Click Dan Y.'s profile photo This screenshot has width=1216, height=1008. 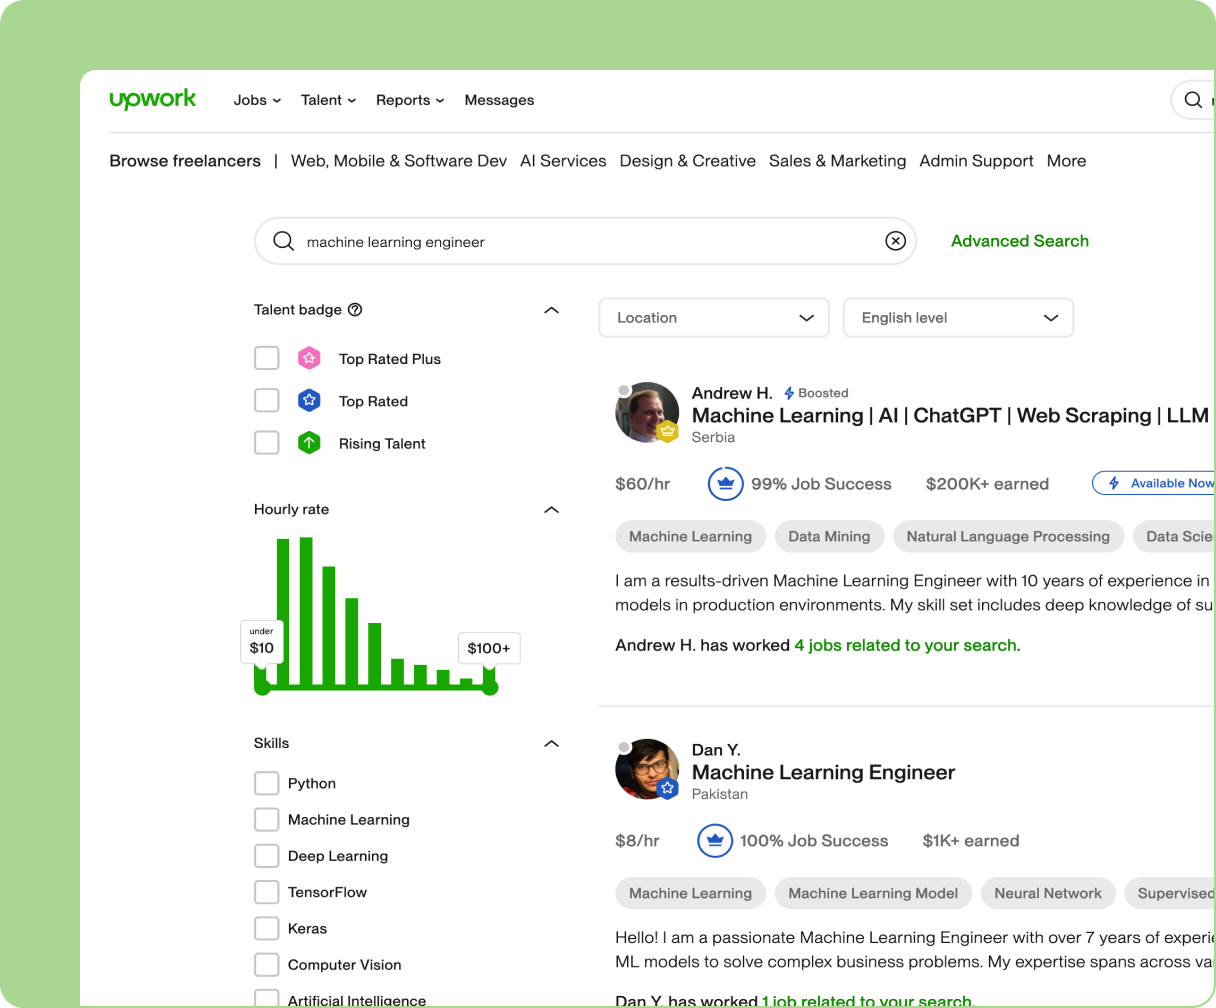[647, 769]
